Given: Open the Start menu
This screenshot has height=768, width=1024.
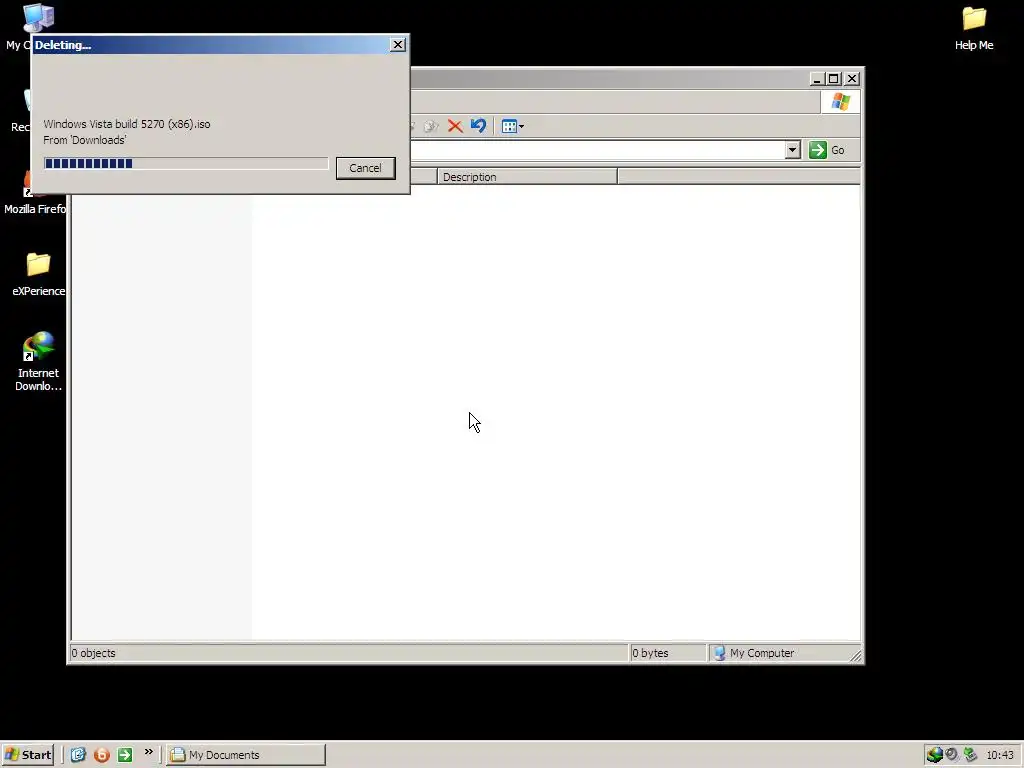Looking at the screenshot, I should [x=27, y=755].
